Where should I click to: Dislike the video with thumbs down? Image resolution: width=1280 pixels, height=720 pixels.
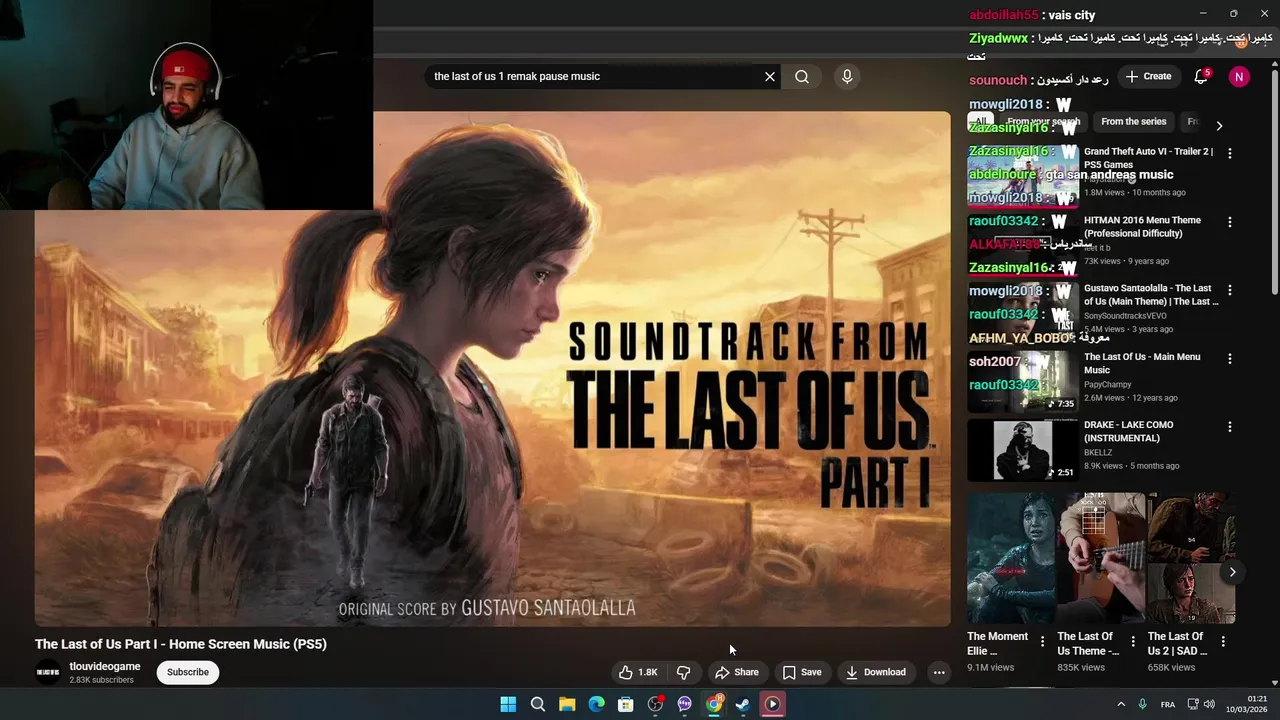(x=683, y=672)
